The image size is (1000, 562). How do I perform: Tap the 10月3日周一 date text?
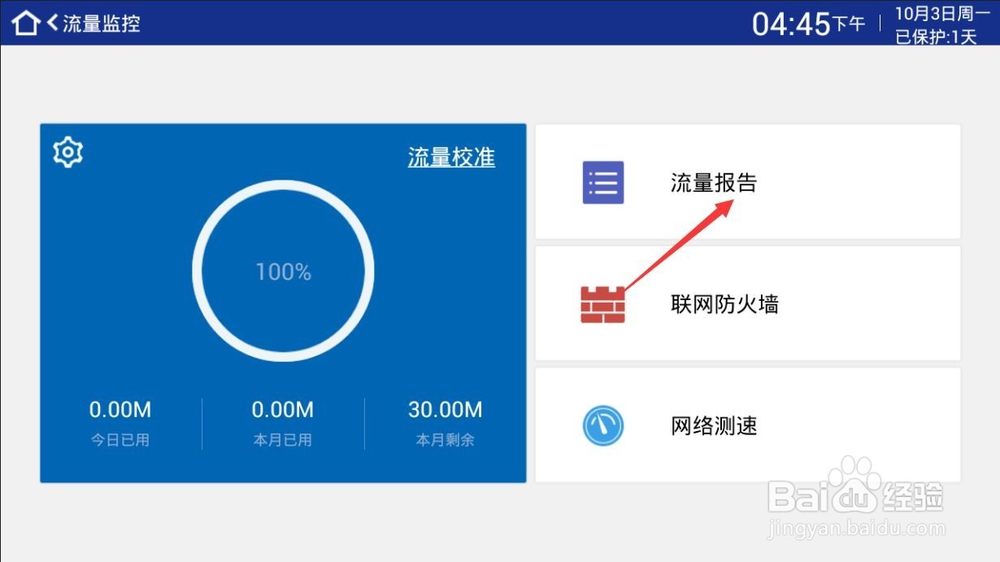tap(943, 13)
